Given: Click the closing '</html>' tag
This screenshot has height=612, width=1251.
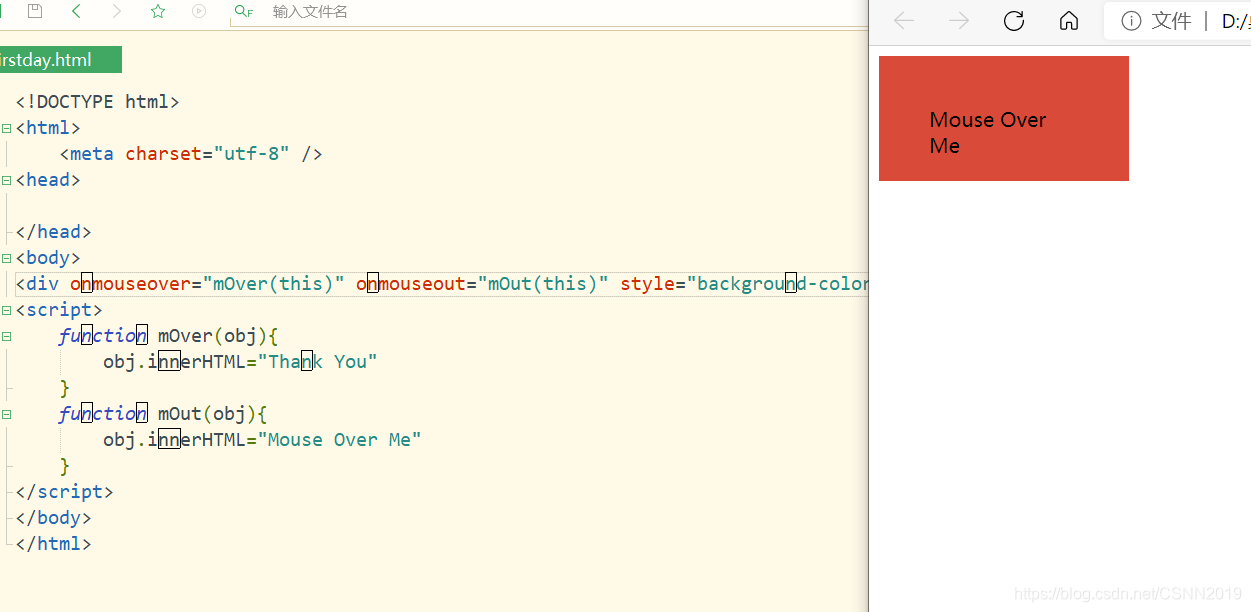Looking at the screenshot, I should pyautogui.click(x=54, y=544).
